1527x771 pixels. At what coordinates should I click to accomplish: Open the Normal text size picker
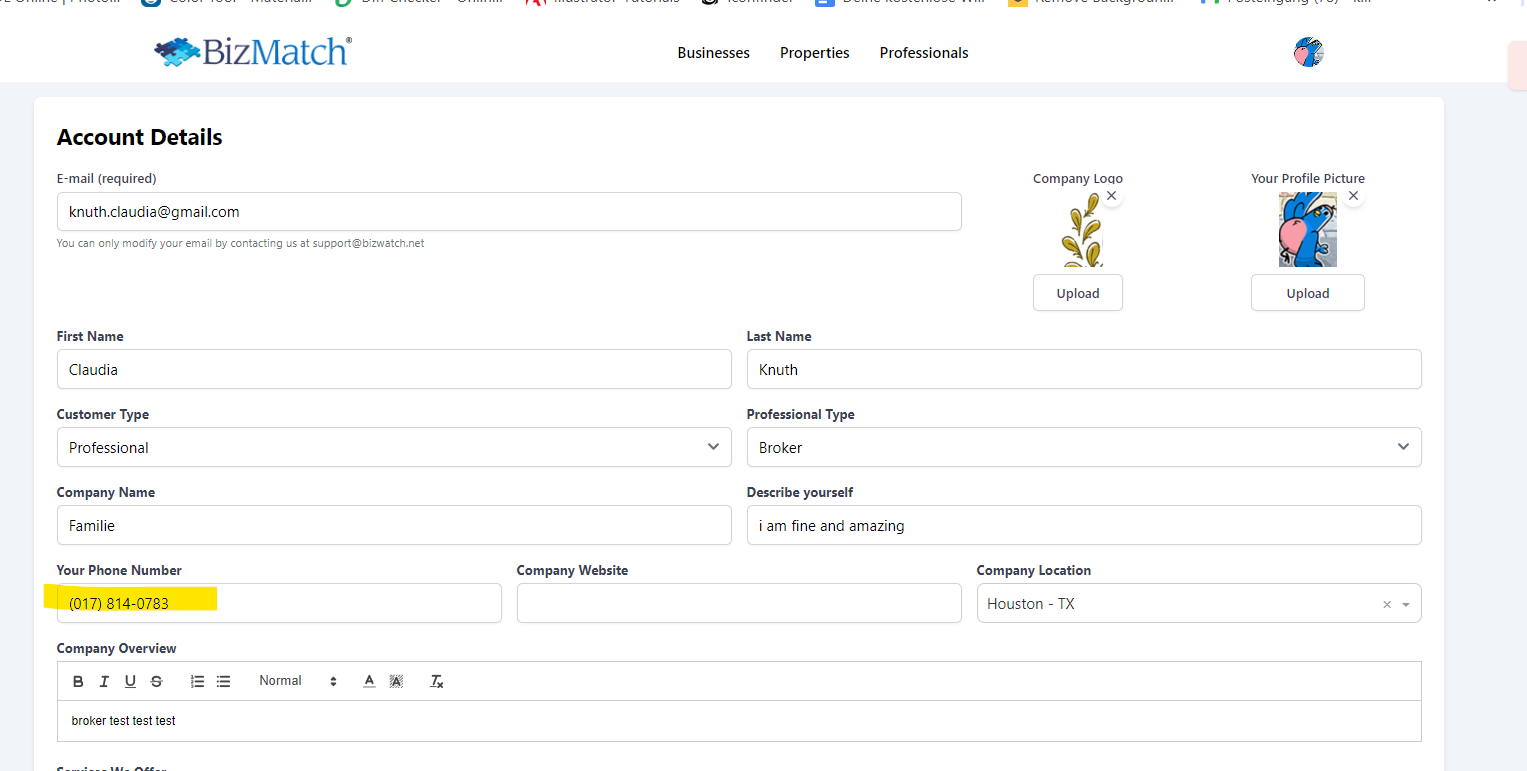297,681
